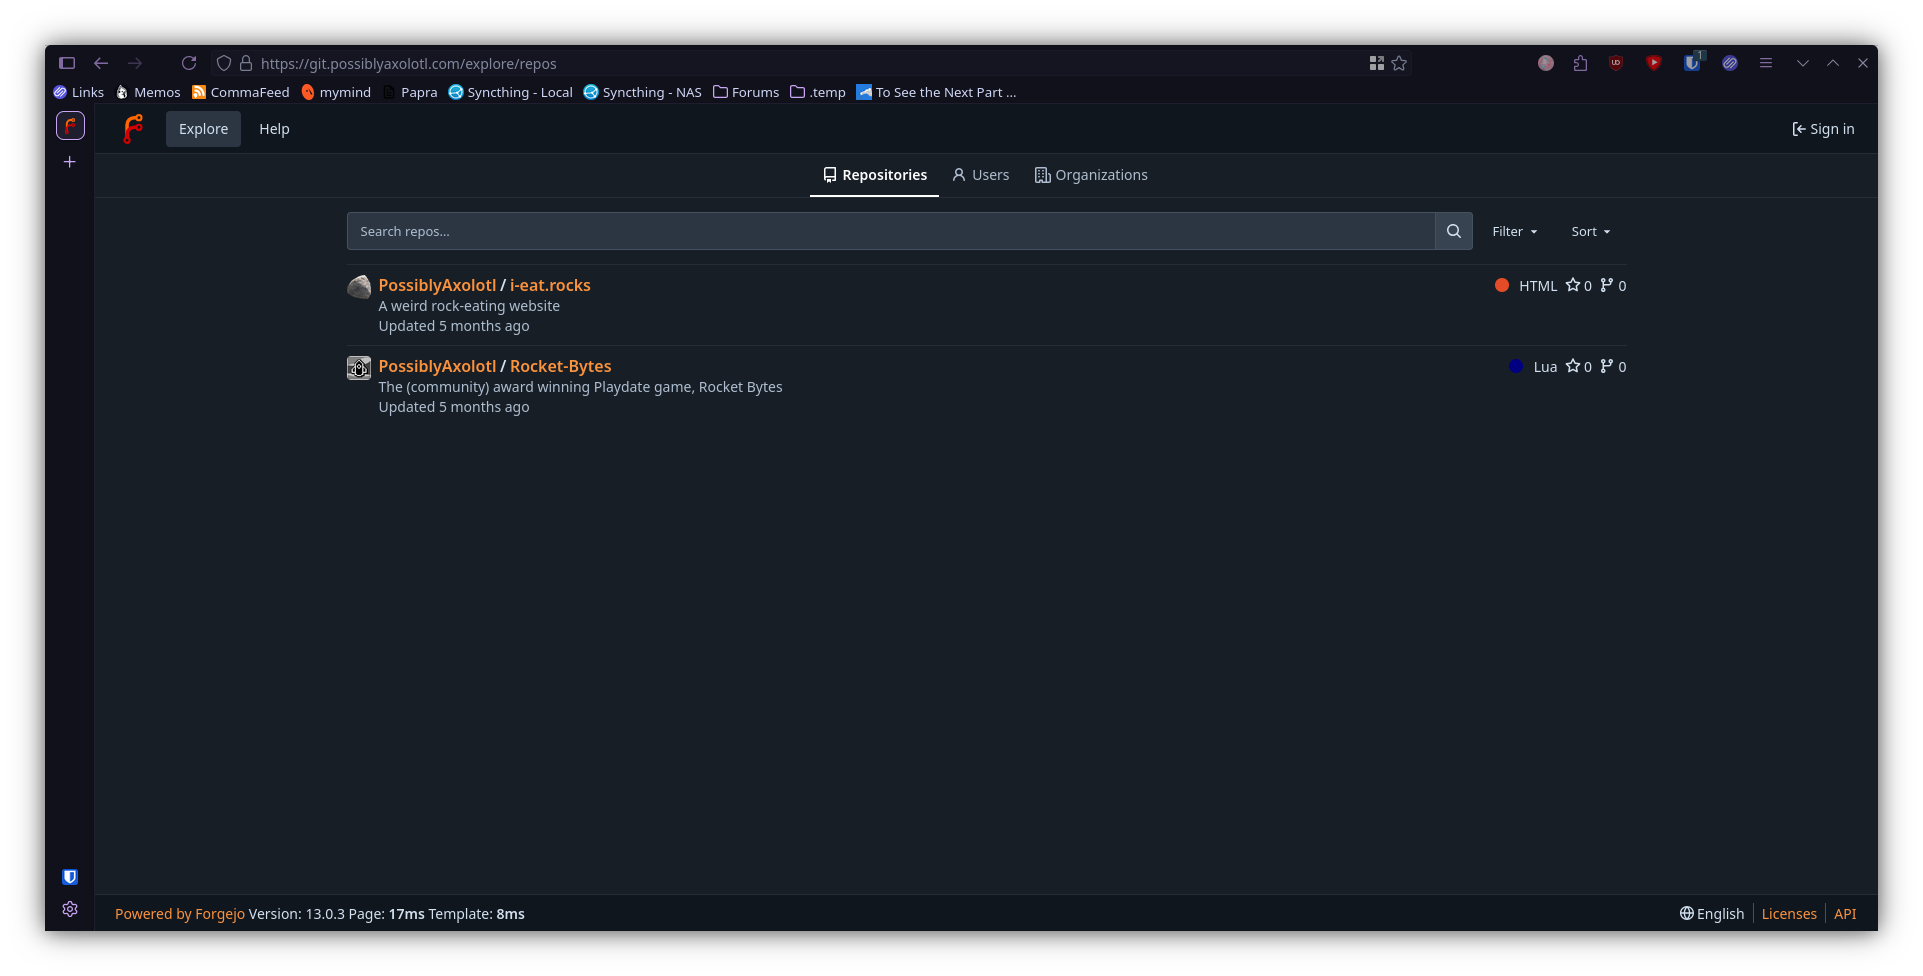Switch to the Users tab

click(x=980, y=175)
